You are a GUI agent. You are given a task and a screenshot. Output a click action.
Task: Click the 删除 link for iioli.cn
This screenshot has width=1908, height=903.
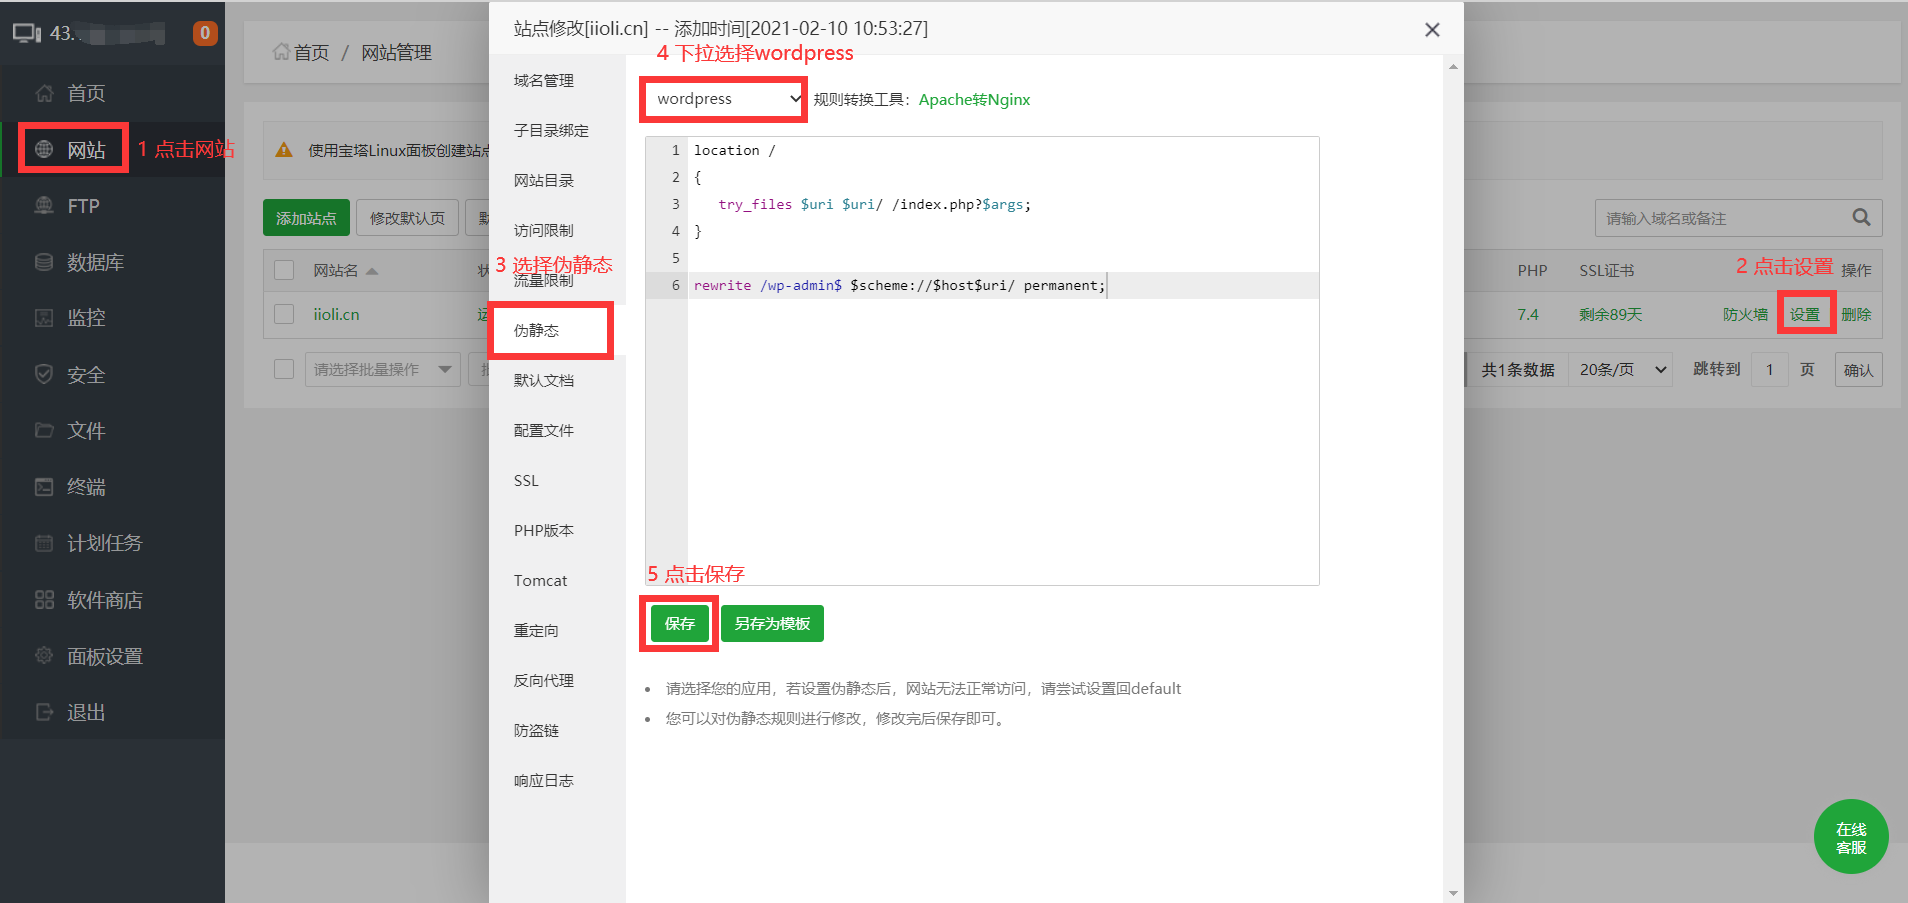(x=1856, y=314)
